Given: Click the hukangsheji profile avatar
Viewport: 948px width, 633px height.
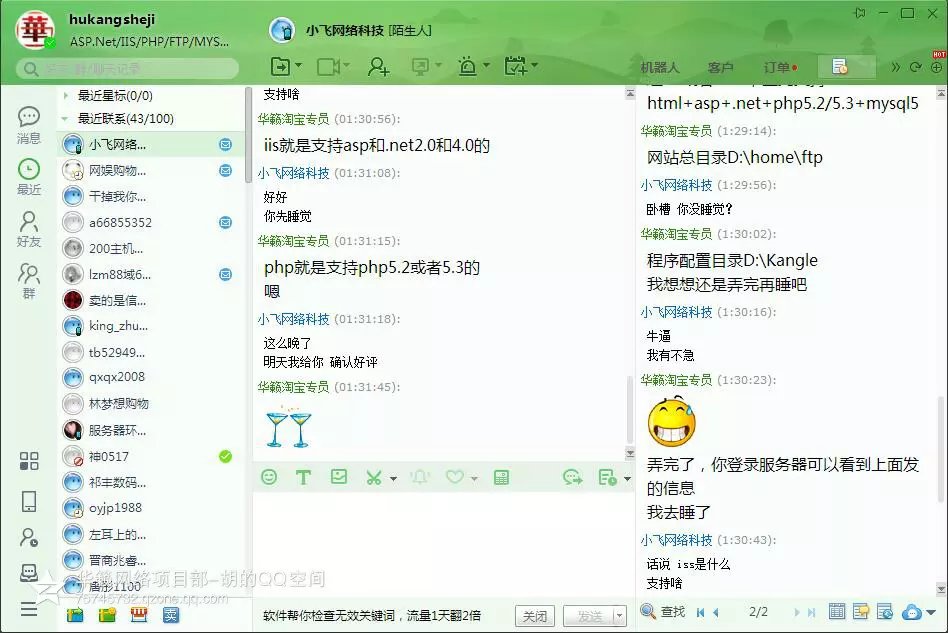Looking at the screenshot, I should pyautogui.click(x=34, y=31).
